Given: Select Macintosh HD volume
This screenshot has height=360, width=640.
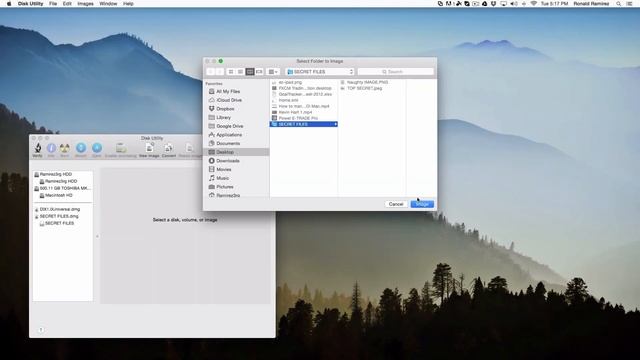Looking at the screenshot, I should (x=58, y=195).
